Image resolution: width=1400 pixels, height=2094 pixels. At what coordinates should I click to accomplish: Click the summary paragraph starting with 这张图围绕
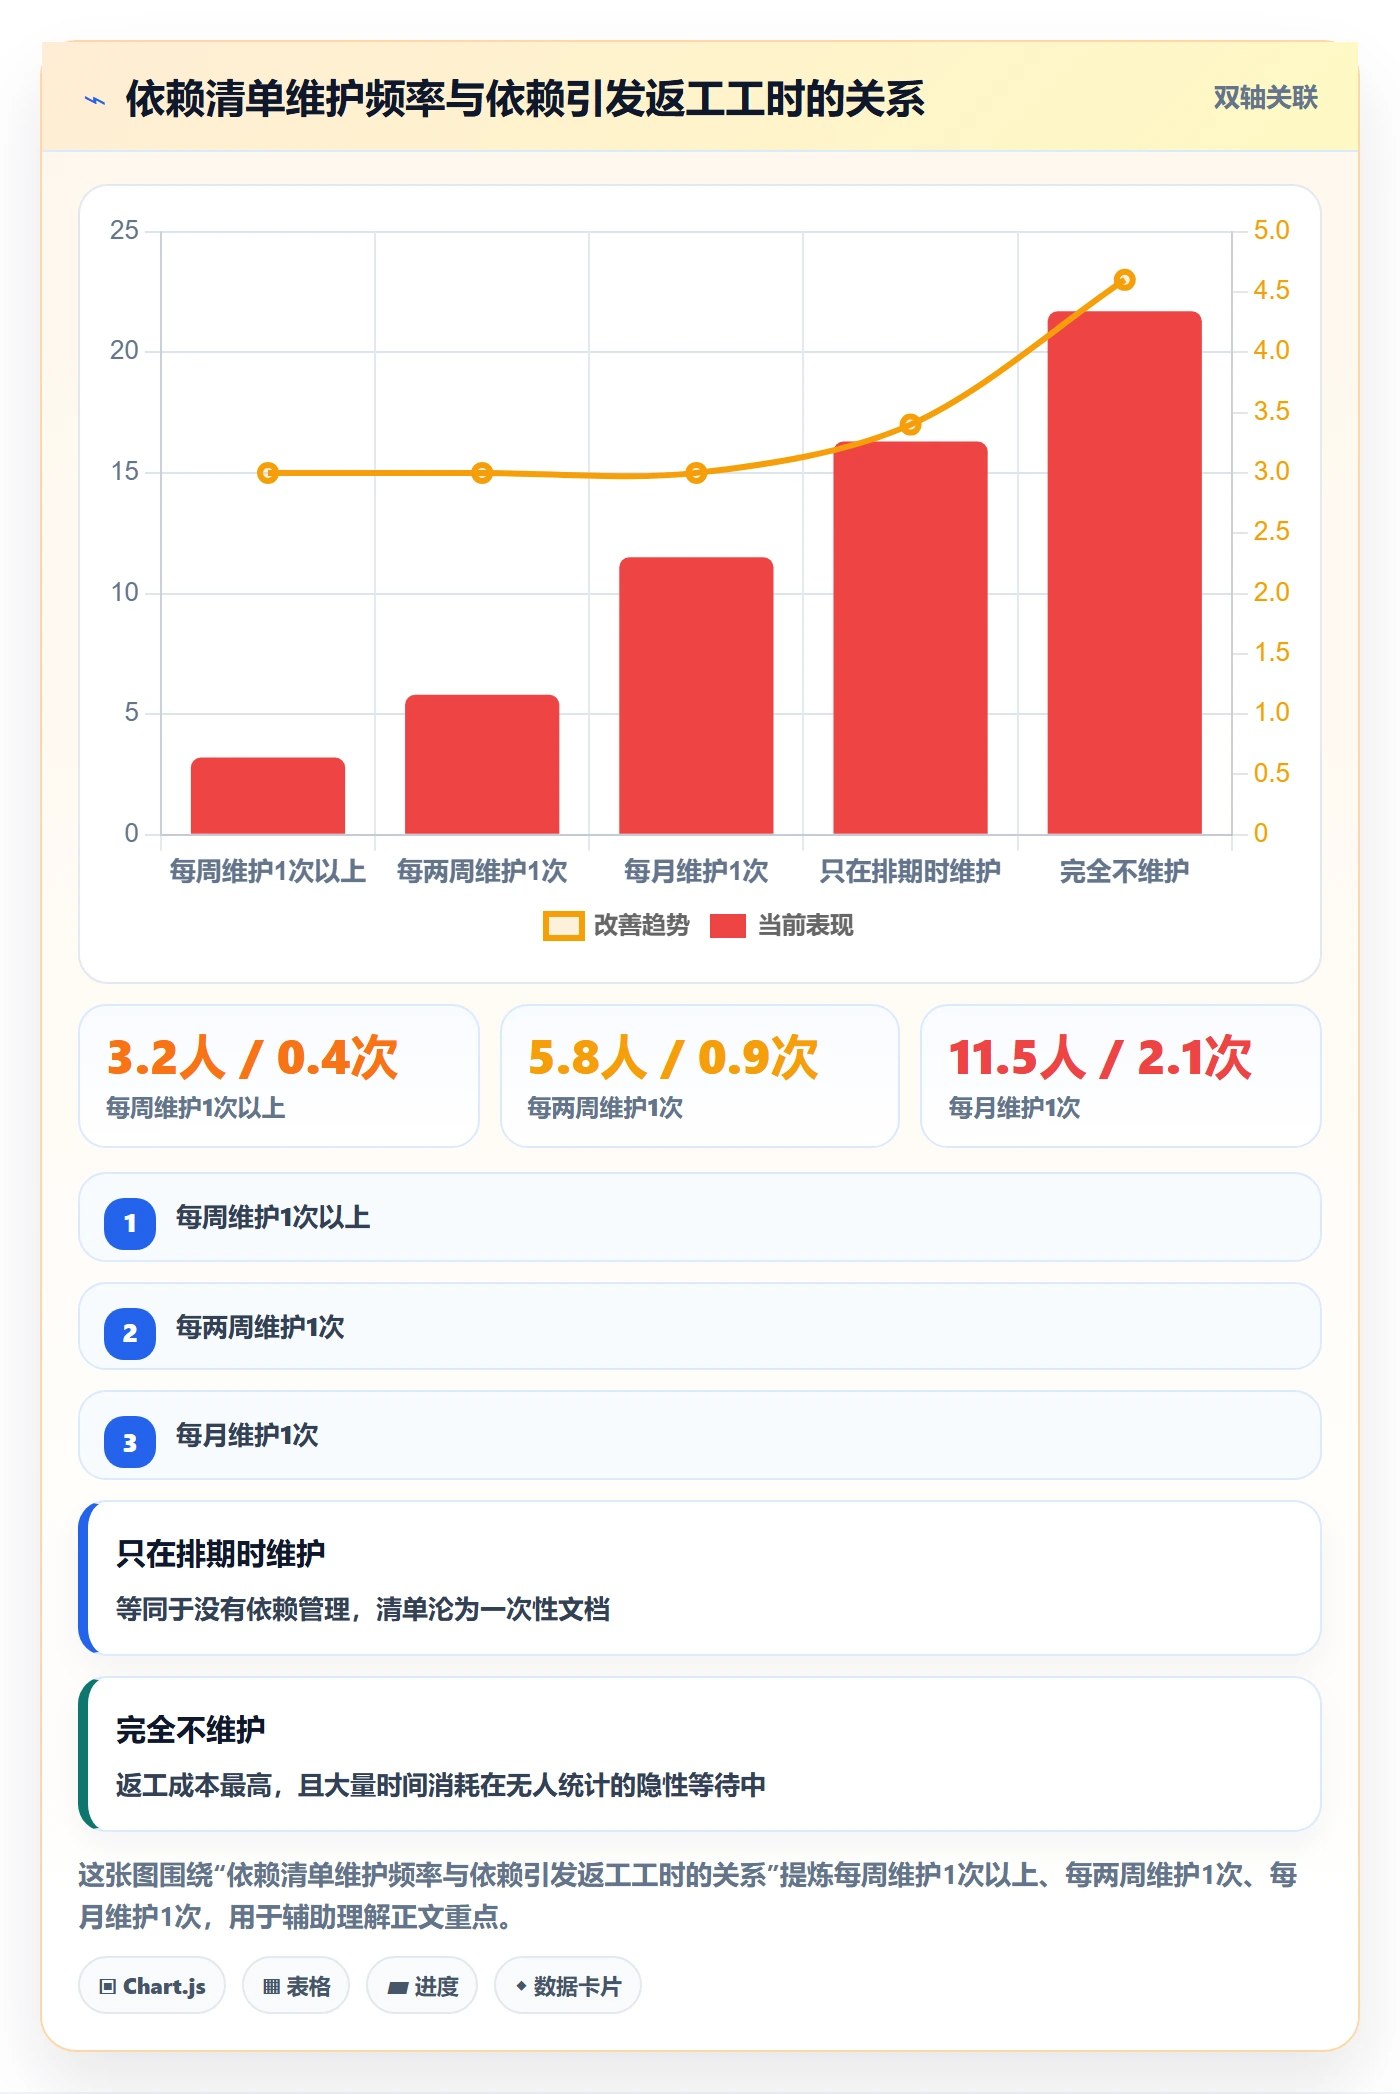[x=688, y=1896]
